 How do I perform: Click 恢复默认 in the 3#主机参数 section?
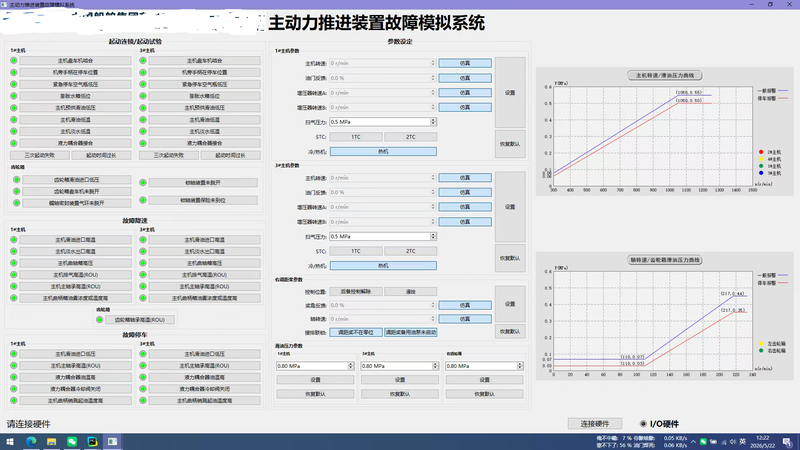[x=510, y=258]
